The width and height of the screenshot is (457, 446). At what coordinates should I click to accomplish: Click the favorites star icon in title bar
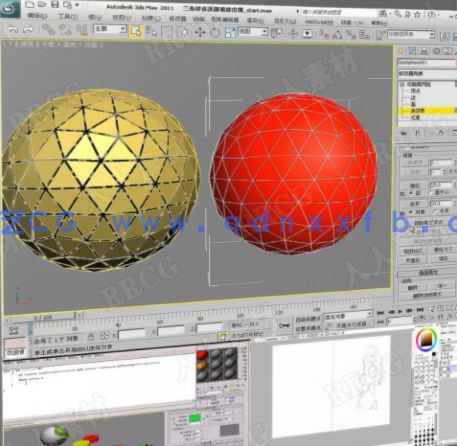(x=417, y=14)
